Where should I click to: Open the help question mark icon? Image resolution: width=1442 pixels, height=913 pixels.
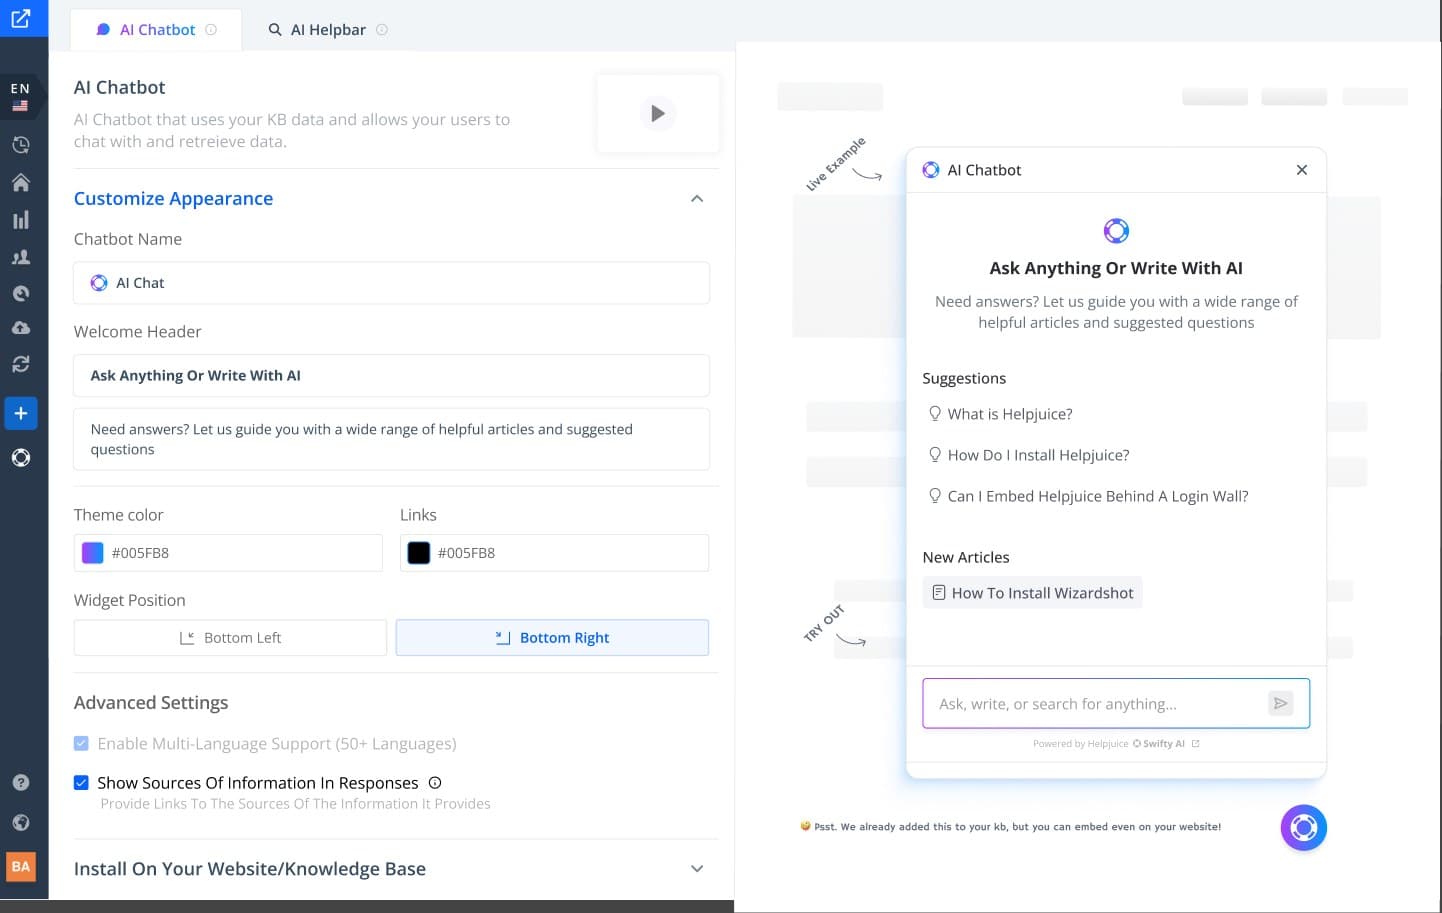pos(20,783)
